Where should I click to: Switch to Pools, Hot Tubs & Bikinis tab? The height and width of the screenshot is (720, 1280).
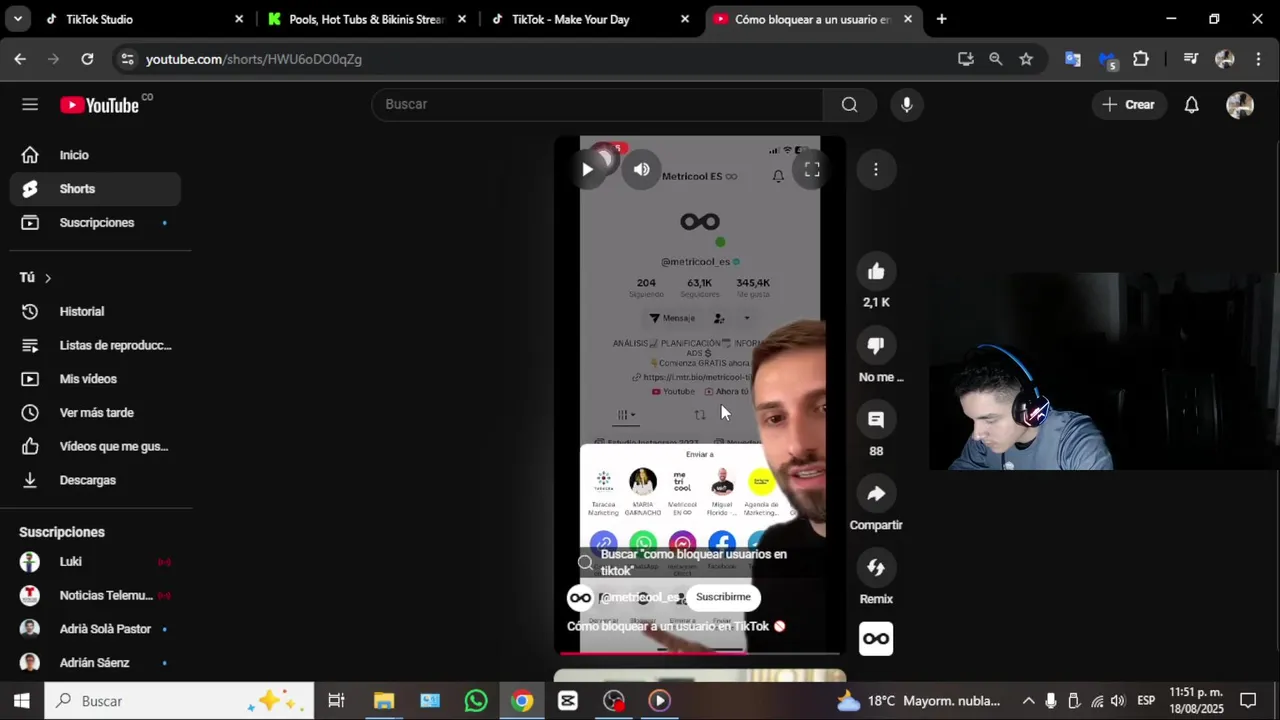(x=366, y=19)
